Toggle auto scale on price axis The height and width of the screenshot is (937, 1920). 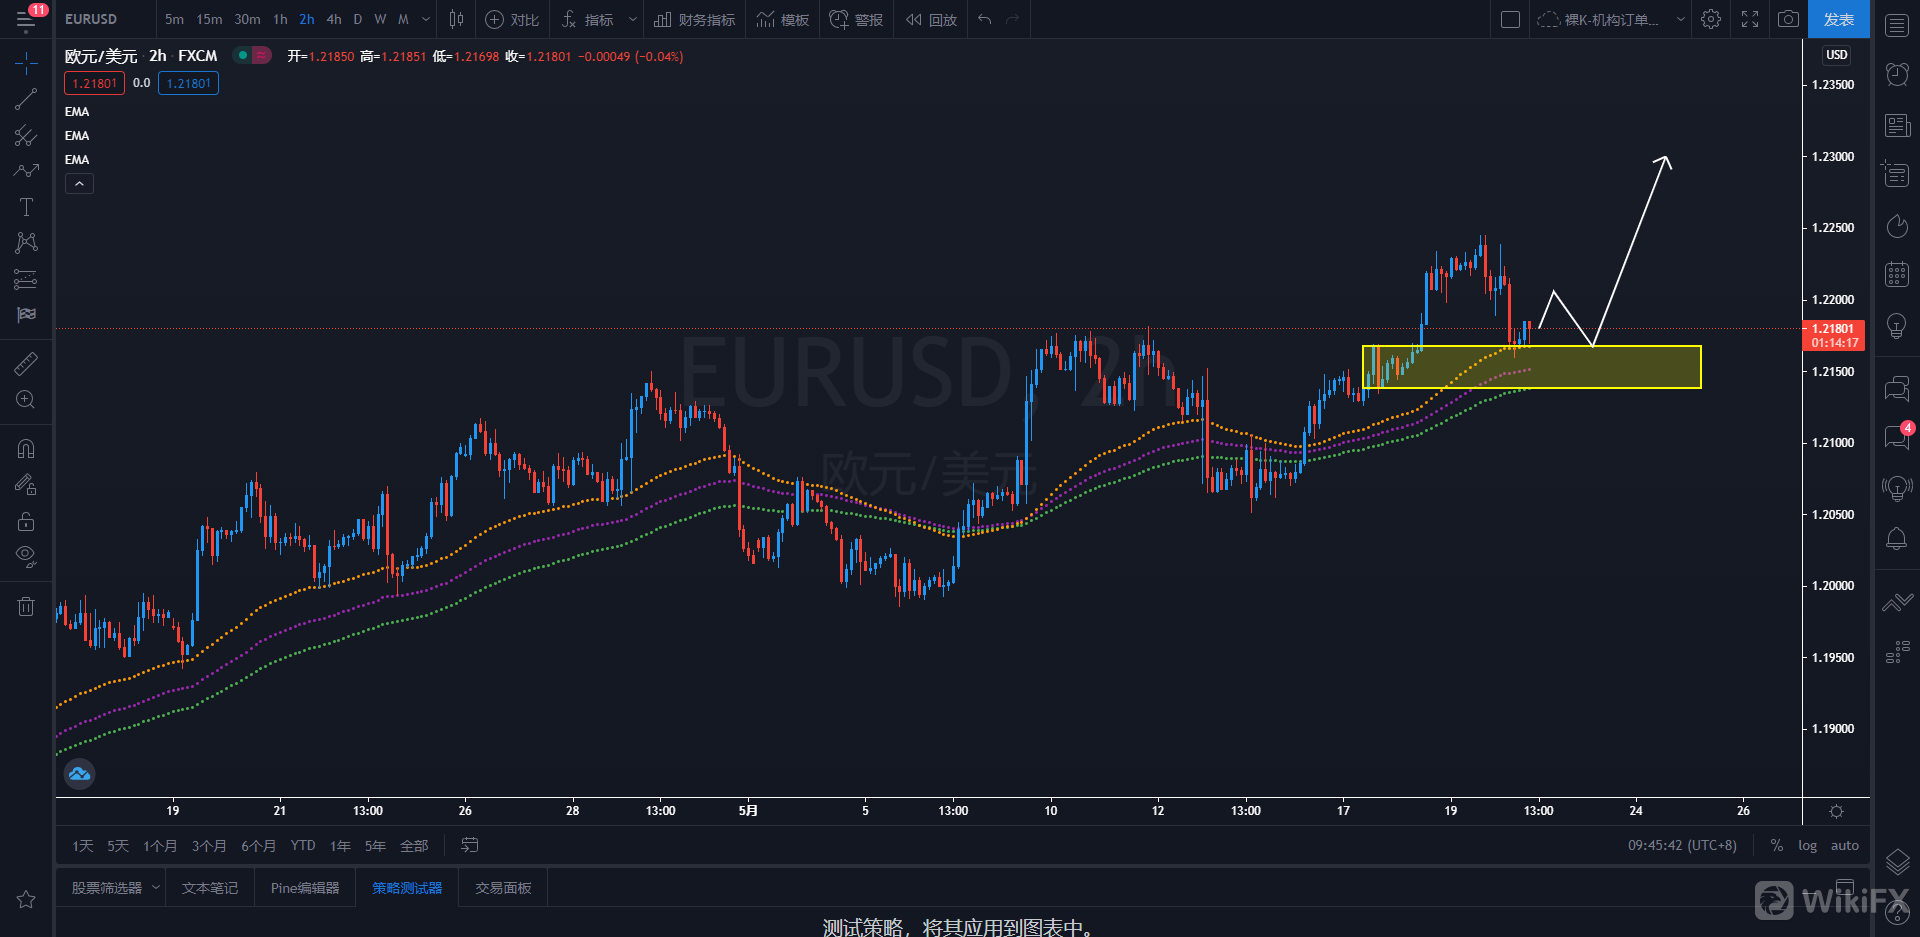click(1844, 845)
